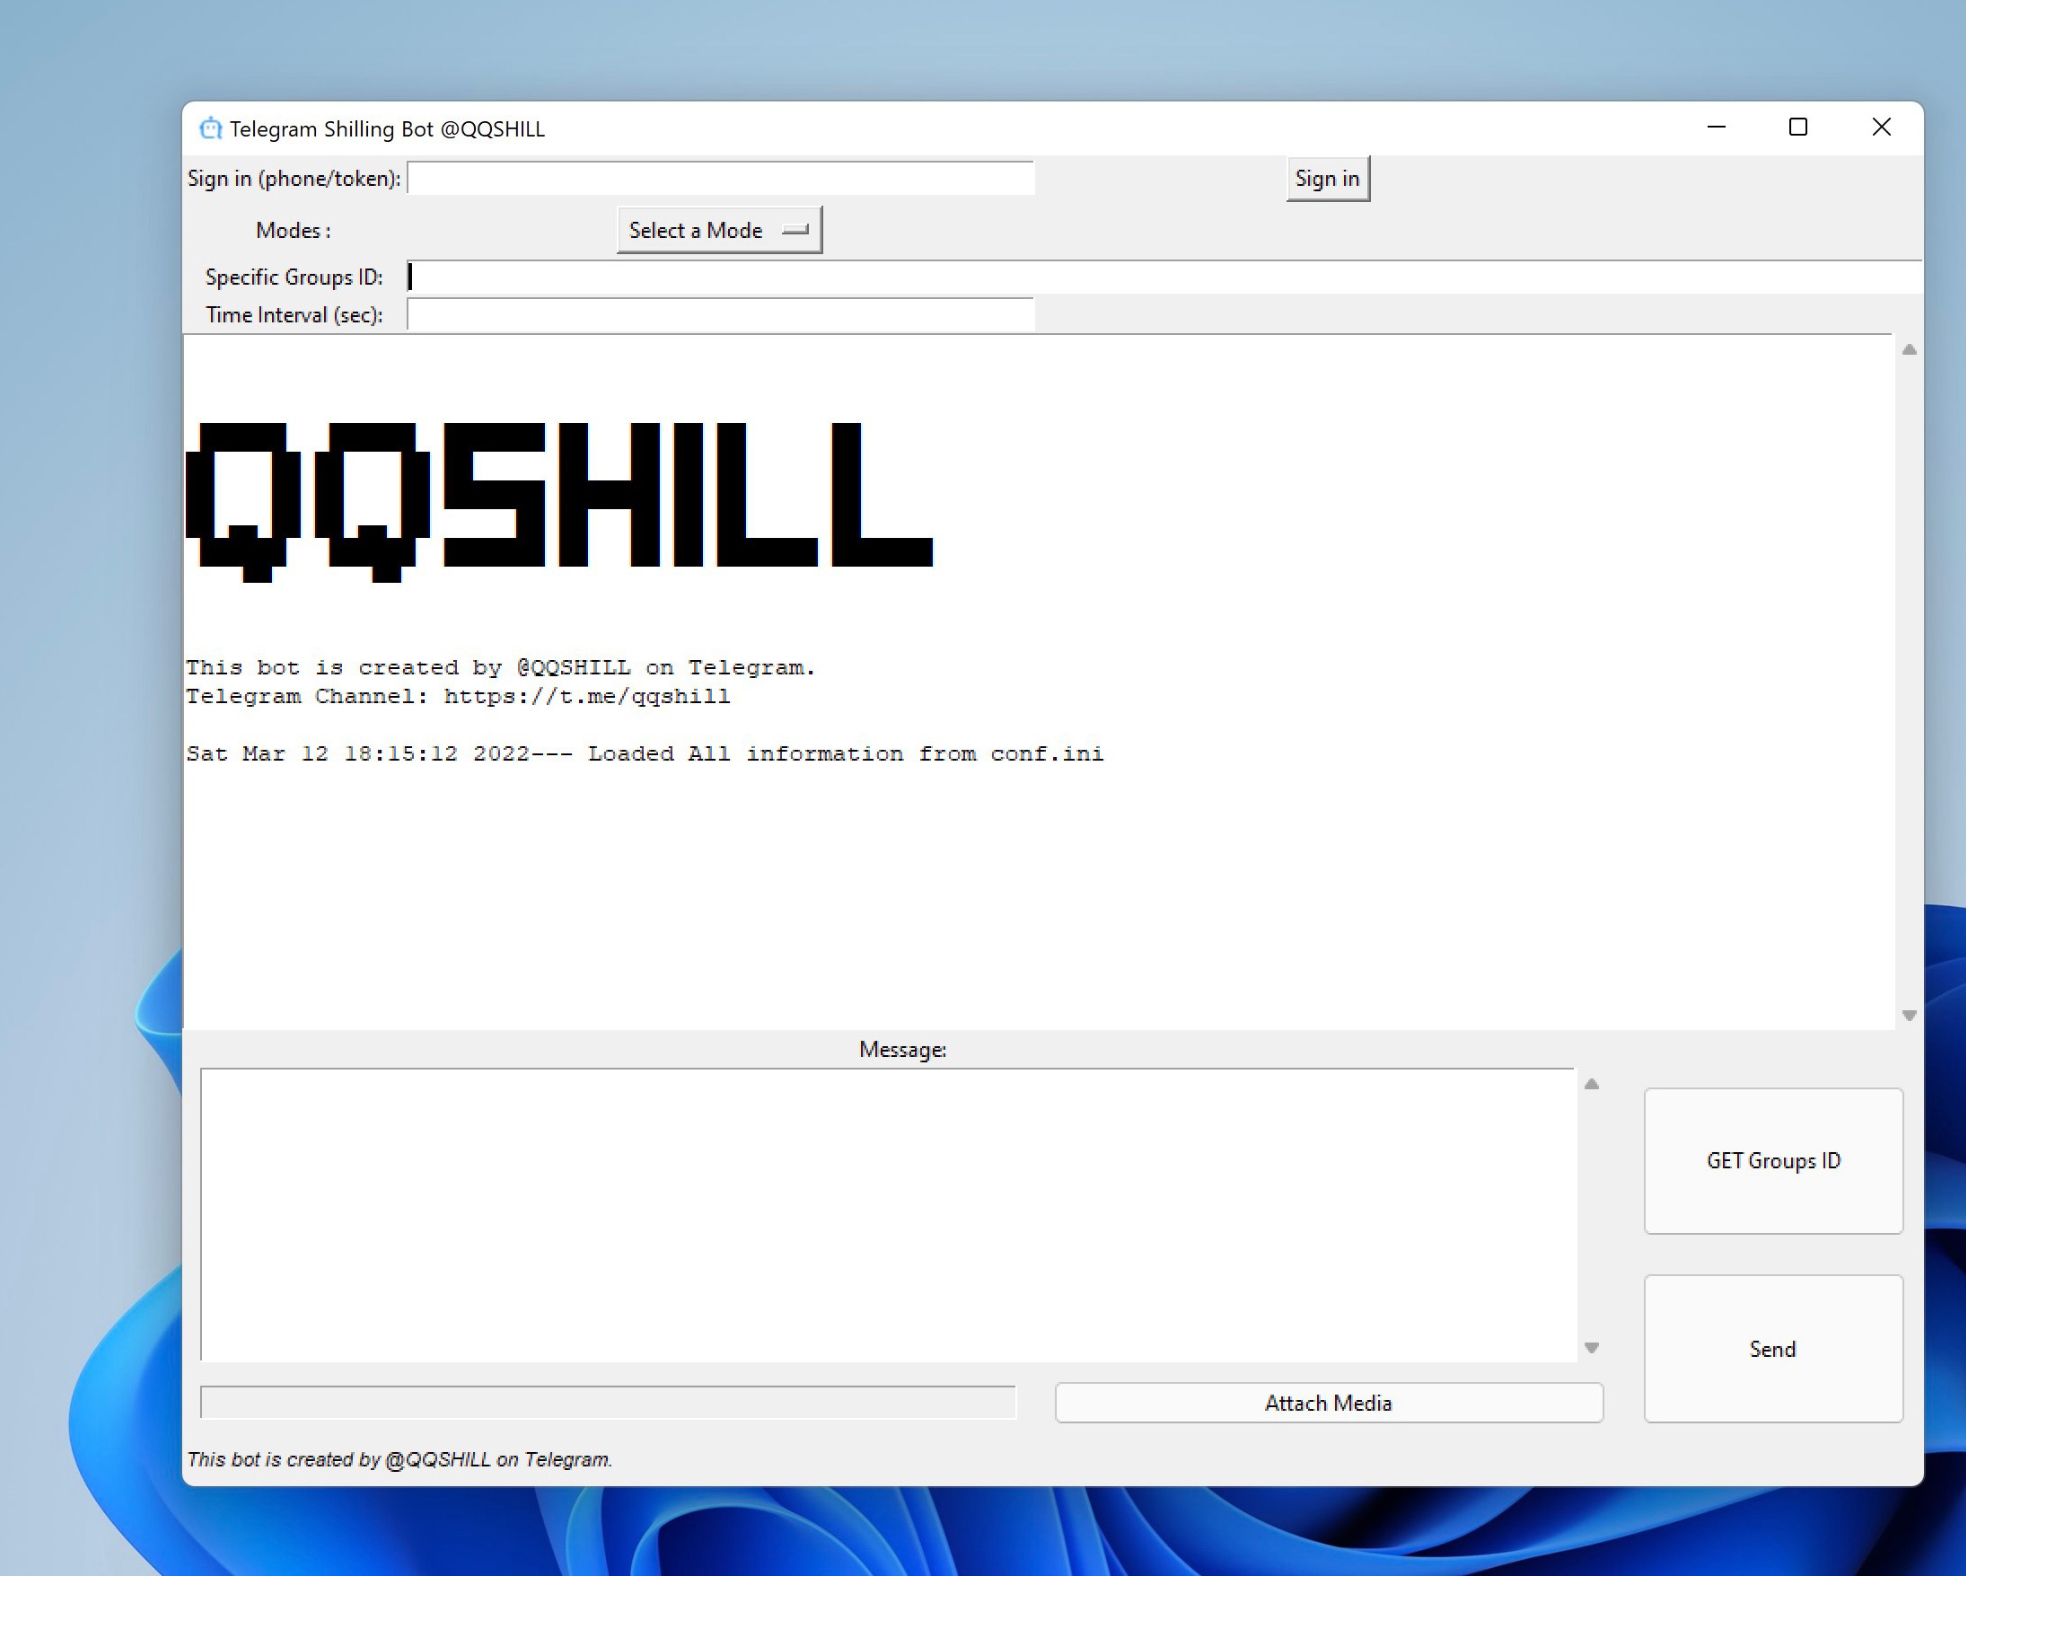This screenshot has height=1630, width=2069.
Task: Click the Attach Media button
Action: point(1329,1403)
